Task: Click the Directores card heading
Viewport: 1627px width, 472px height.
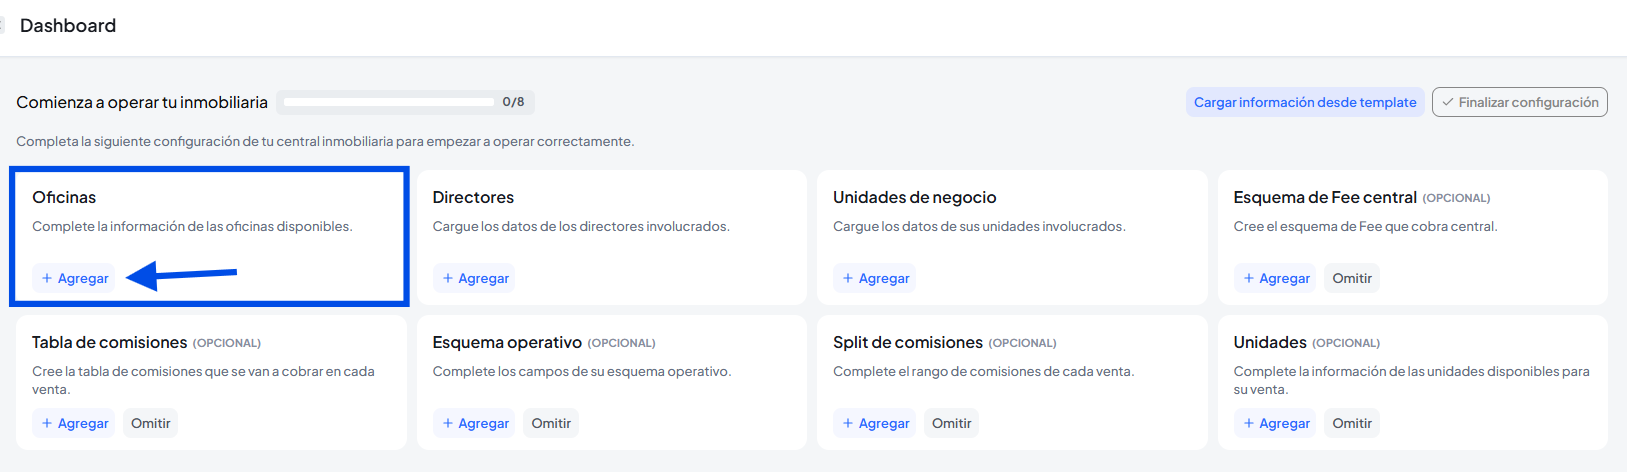Action: pos(473,197)
